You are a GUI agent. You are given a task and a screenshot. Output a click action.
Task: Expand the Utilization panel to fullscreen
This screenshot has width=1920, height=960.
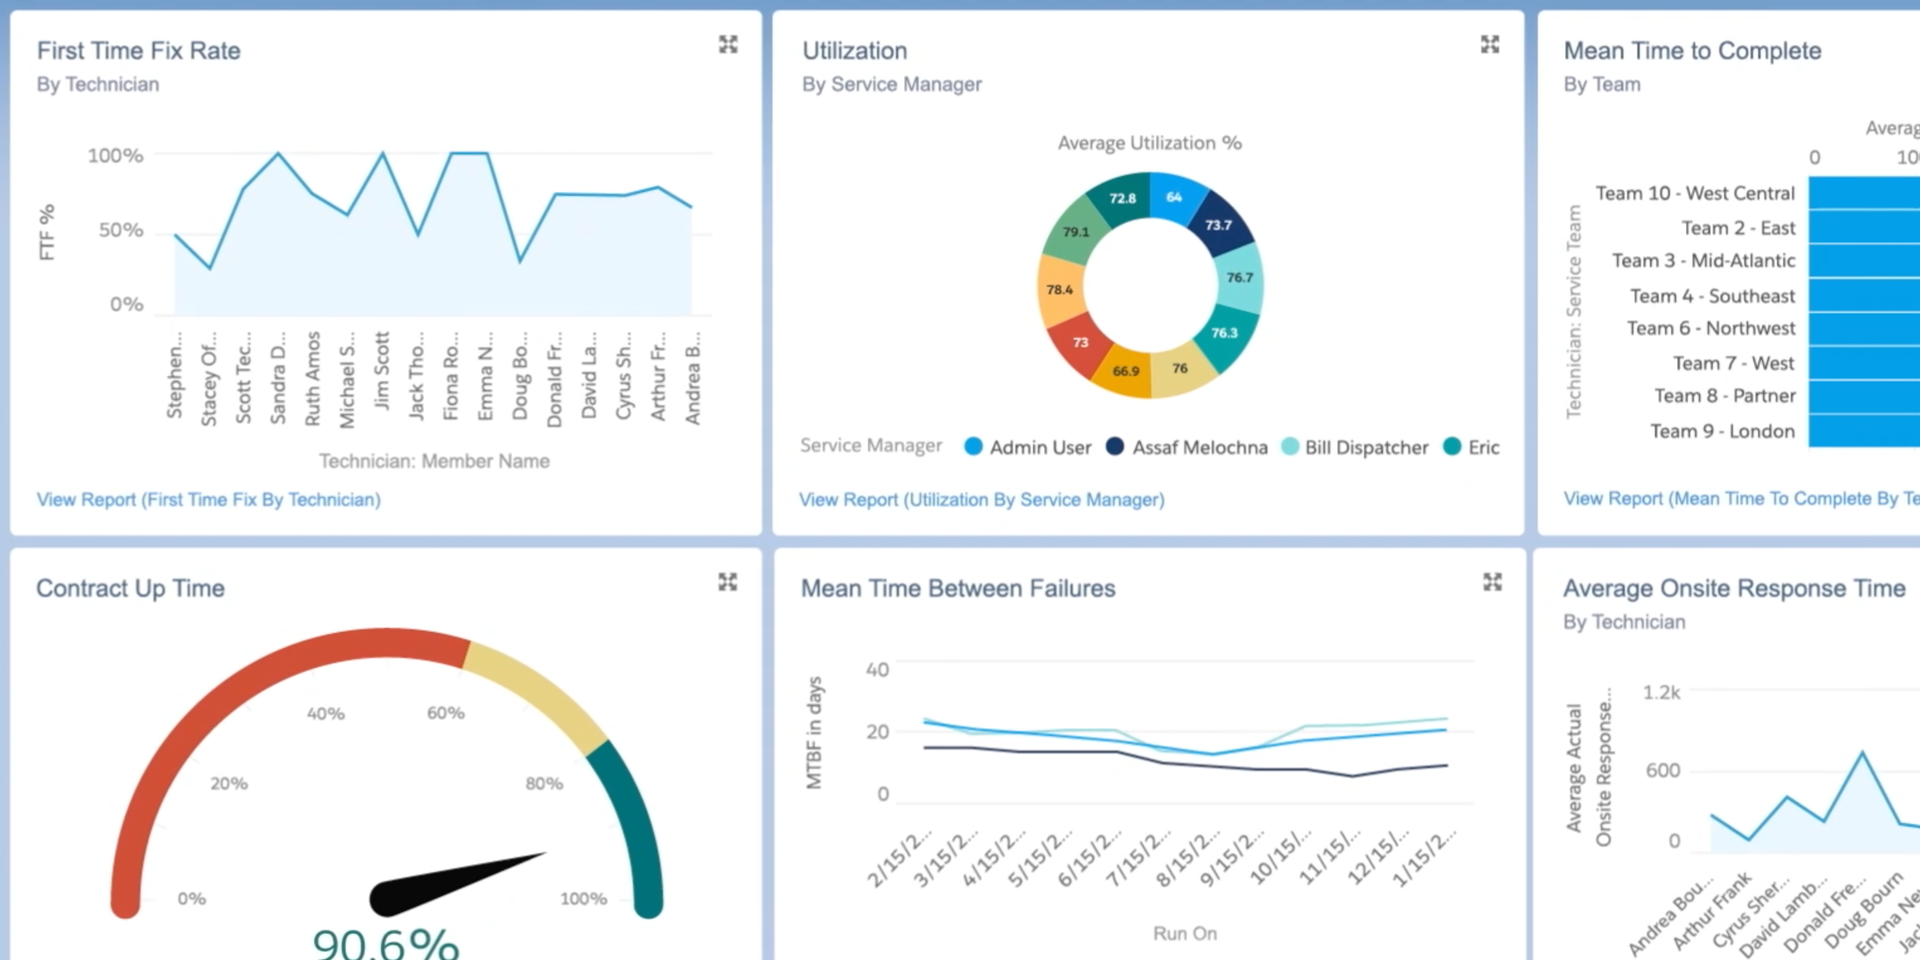(1490, 45)
